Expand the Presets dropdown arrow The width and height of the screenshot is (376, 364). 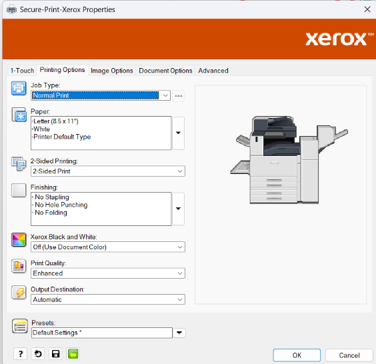(x=180, y=333)
